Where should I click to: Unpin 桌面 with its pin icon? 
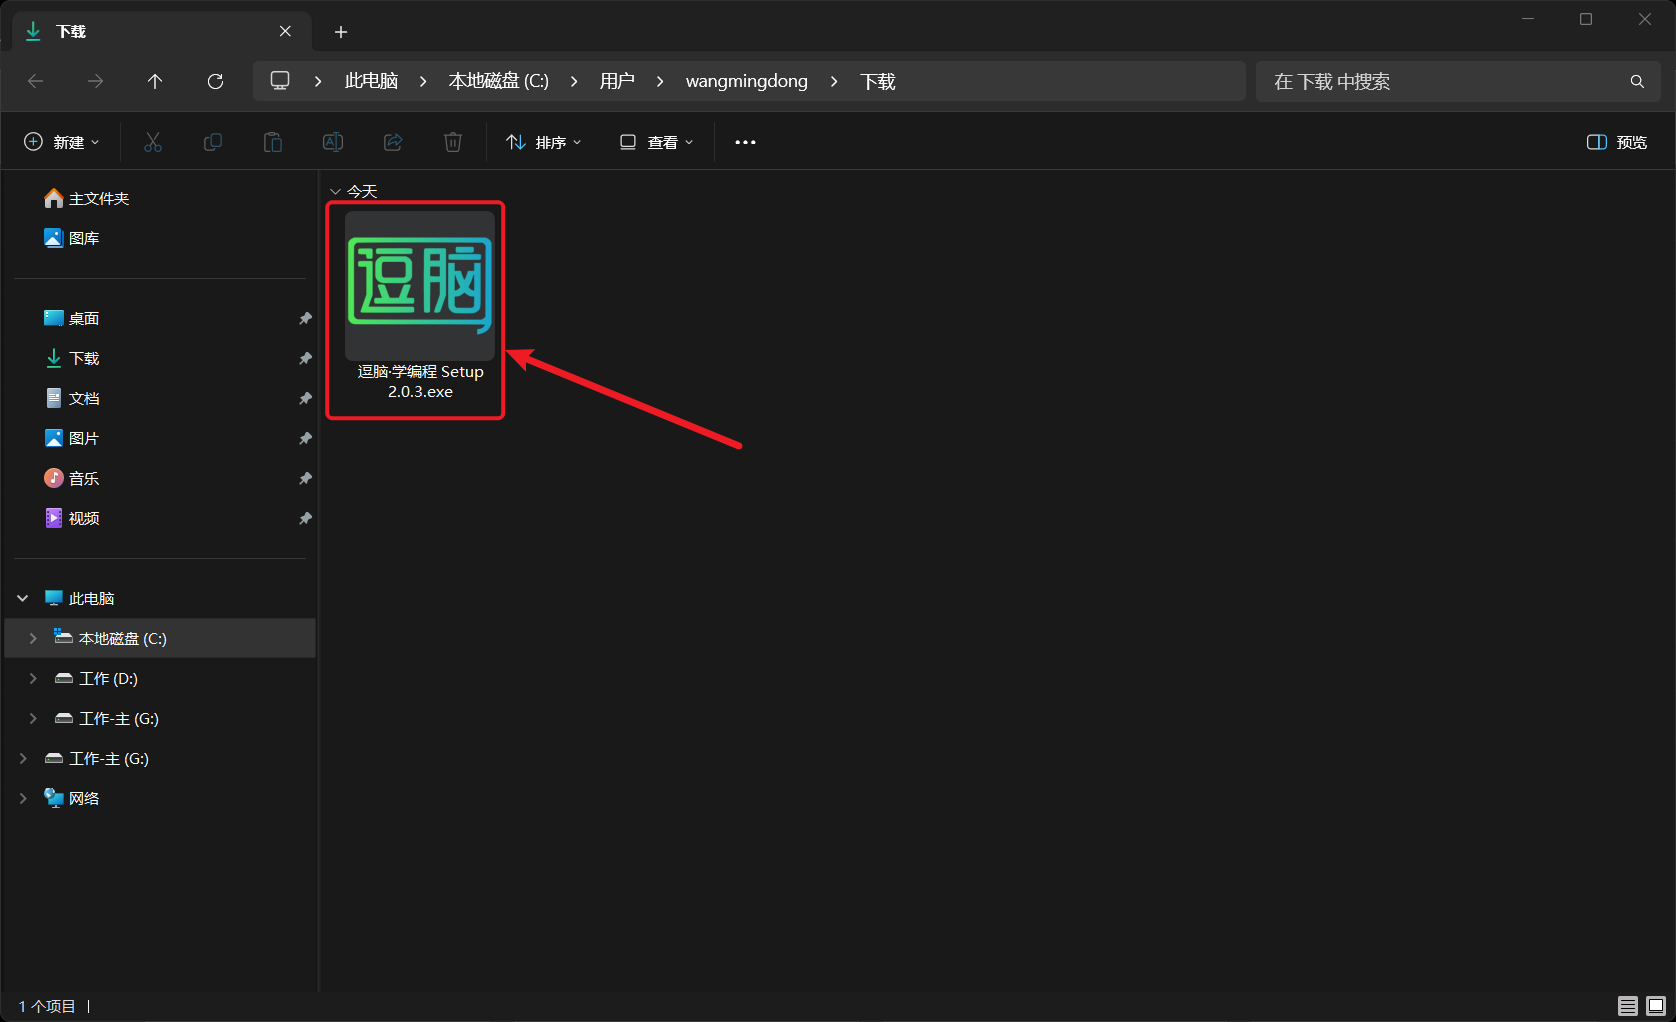[x=305, y=318]
